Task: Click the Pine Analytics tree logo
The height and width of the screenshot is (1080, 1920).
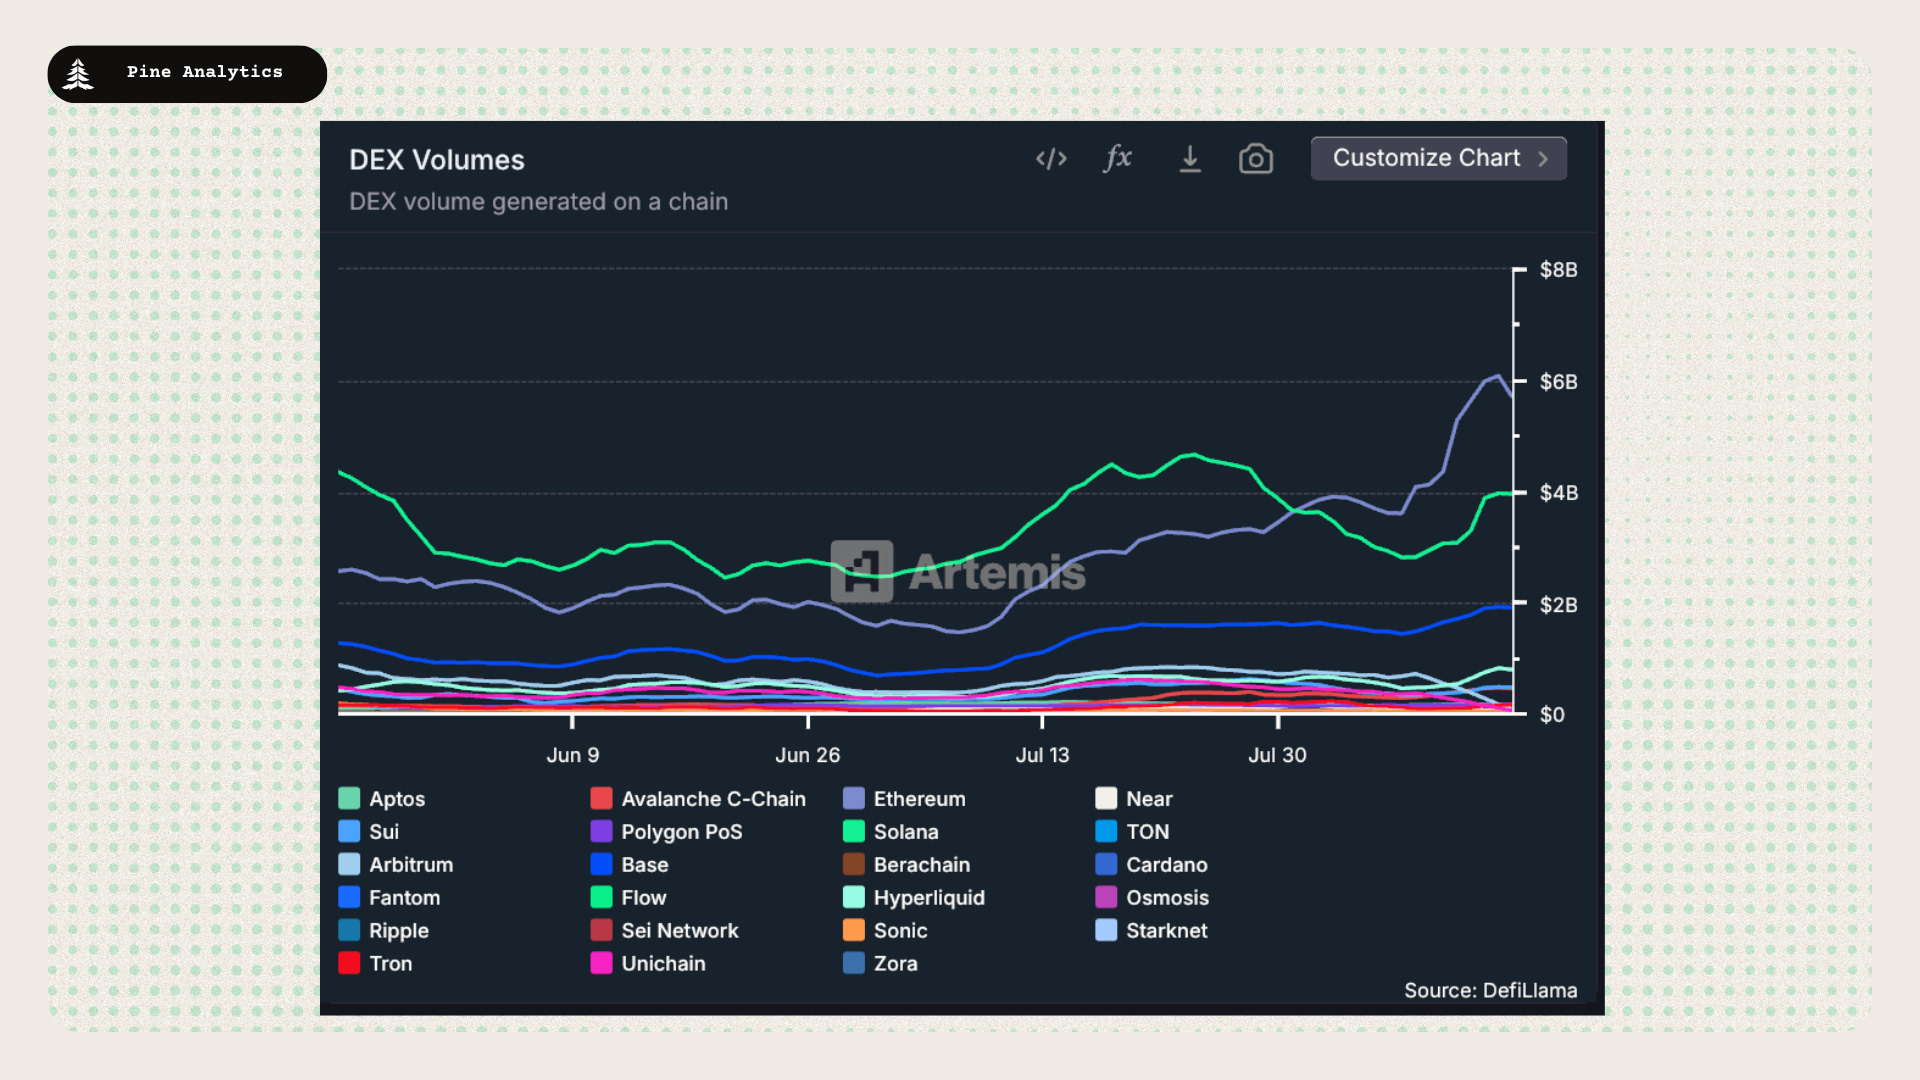Action: (78, 74)
